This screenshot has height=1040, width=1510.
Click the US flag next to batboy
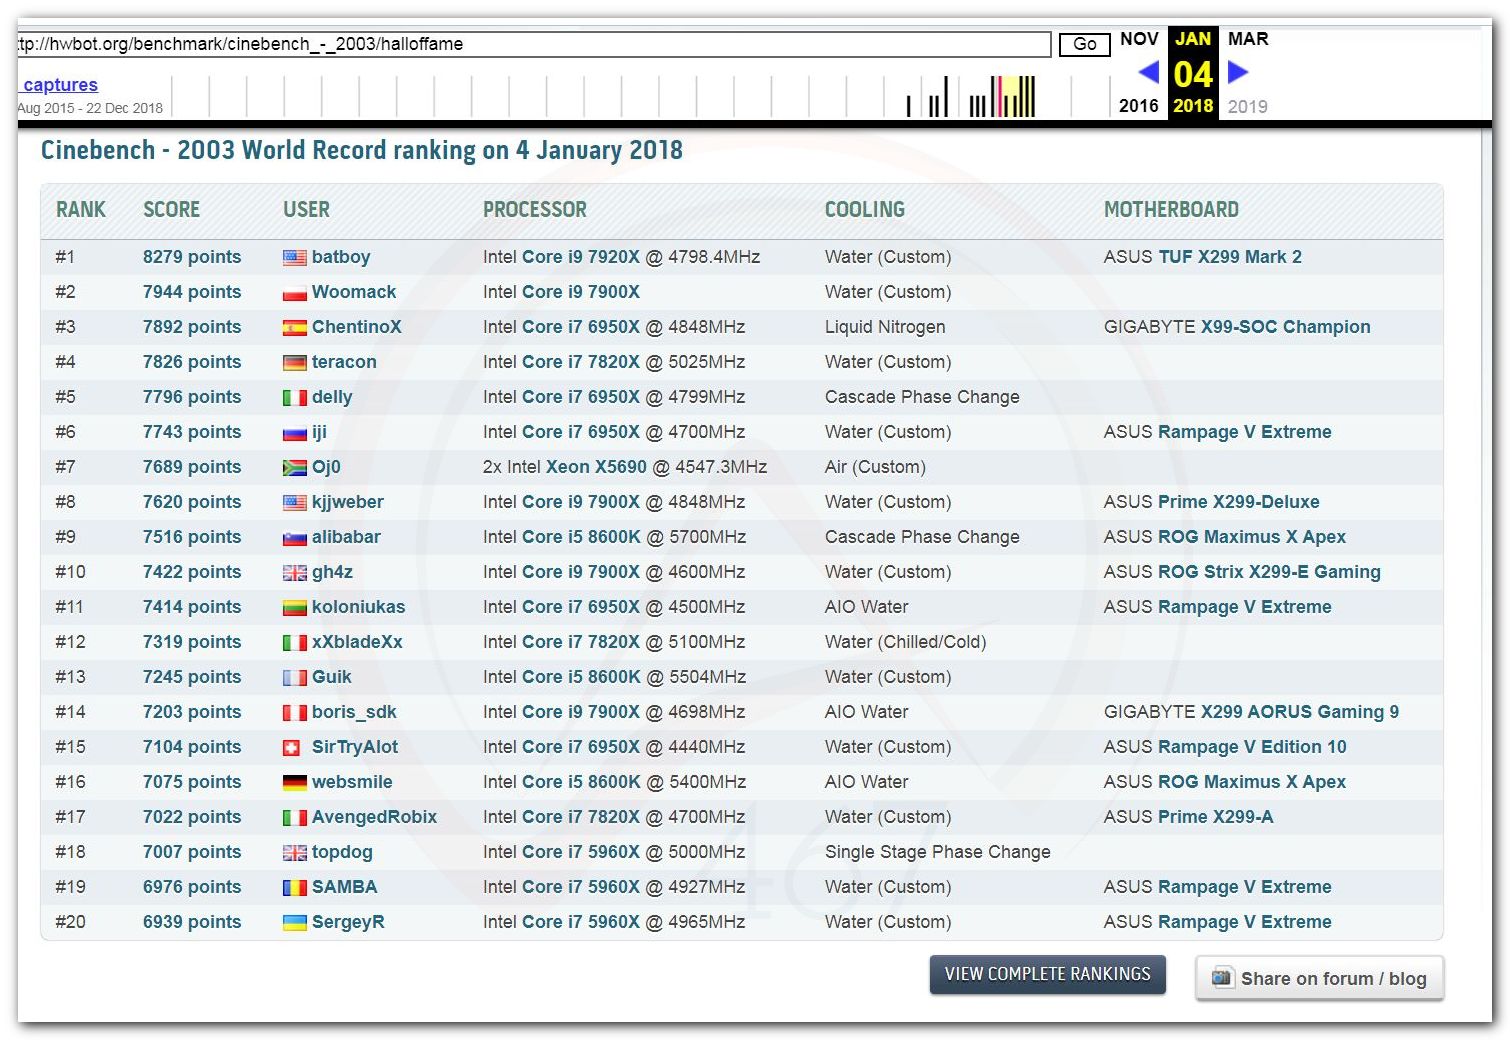point(294,258)
